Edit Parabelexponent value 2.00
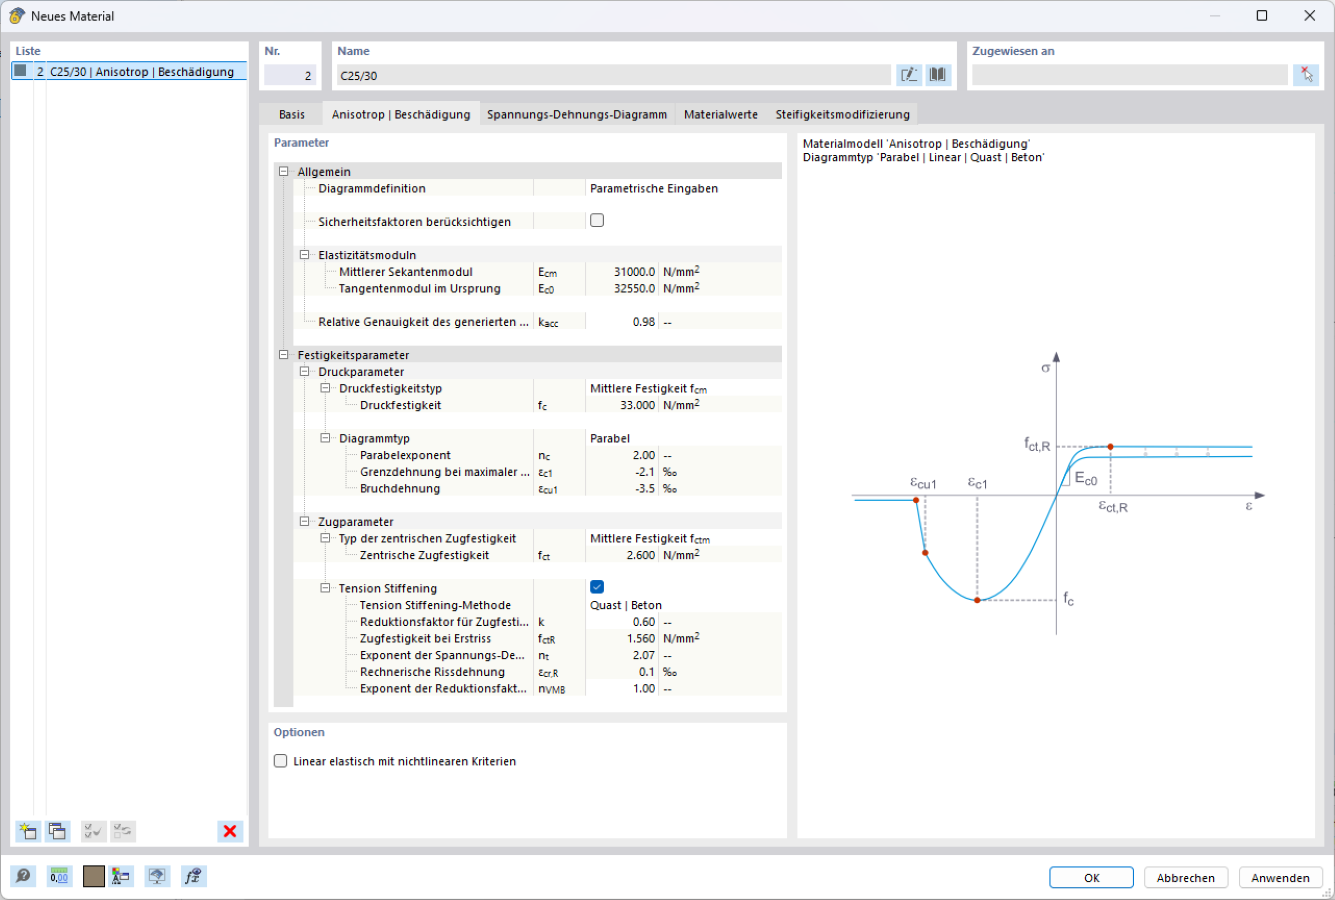Image resolution: width=1335 pixels, height=900 pixels. coord(622,455)
